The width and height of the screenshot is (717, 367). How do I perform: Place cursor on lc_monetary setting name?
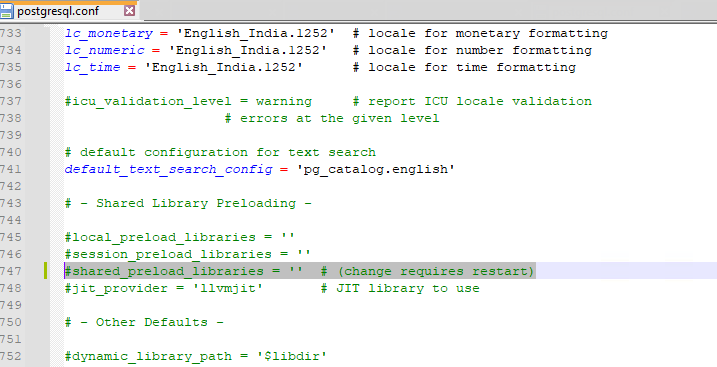click(109, 33)
